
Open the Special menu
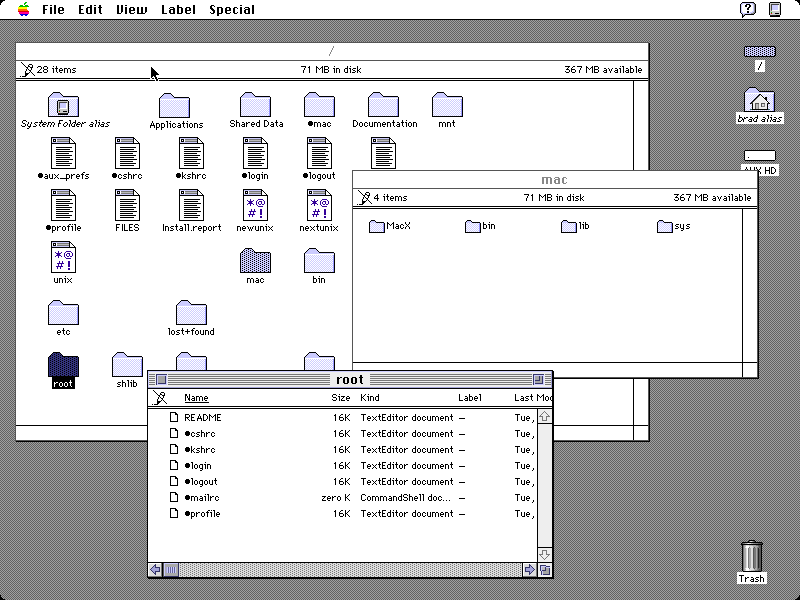232,10
